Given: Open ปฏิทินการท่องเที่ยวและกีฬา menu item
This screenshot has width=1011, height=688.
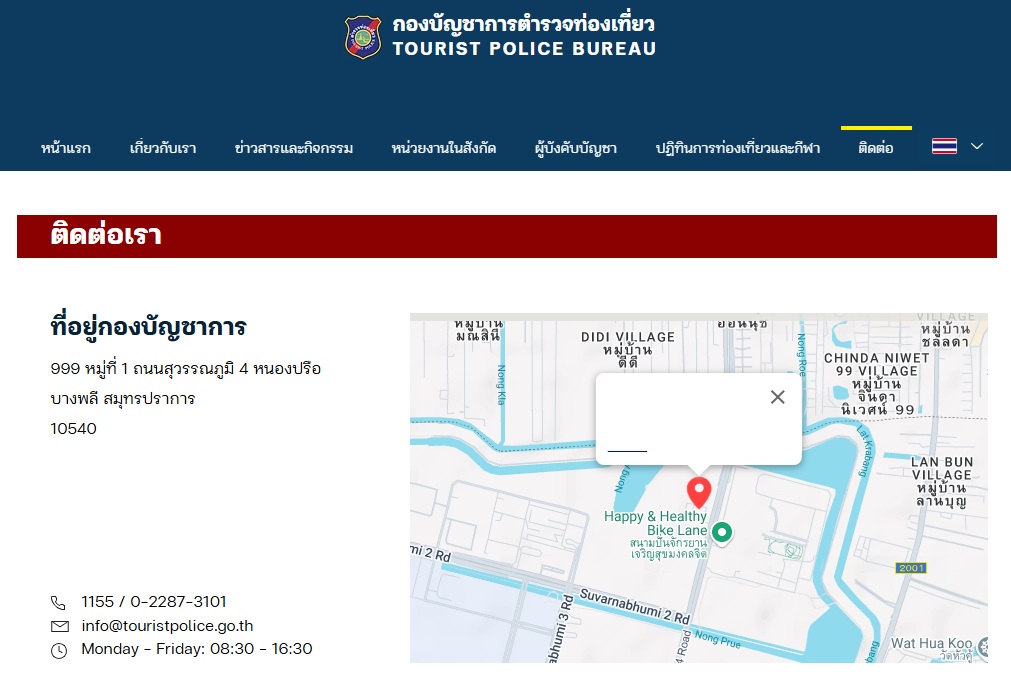Looking at the screenshot, I should (x=738, y=148).
